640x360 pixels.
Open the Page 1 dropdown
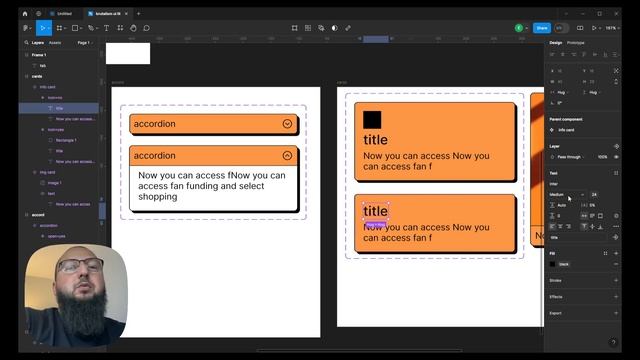click(x=85, y=42)
